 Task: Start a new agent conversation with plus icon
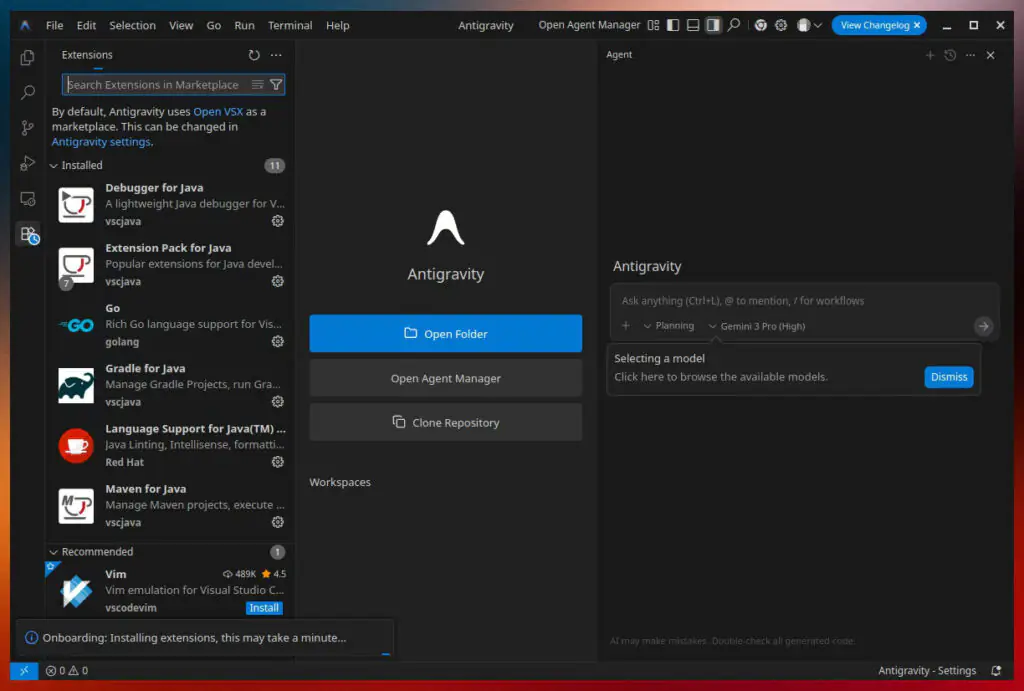tap(930, 55)
